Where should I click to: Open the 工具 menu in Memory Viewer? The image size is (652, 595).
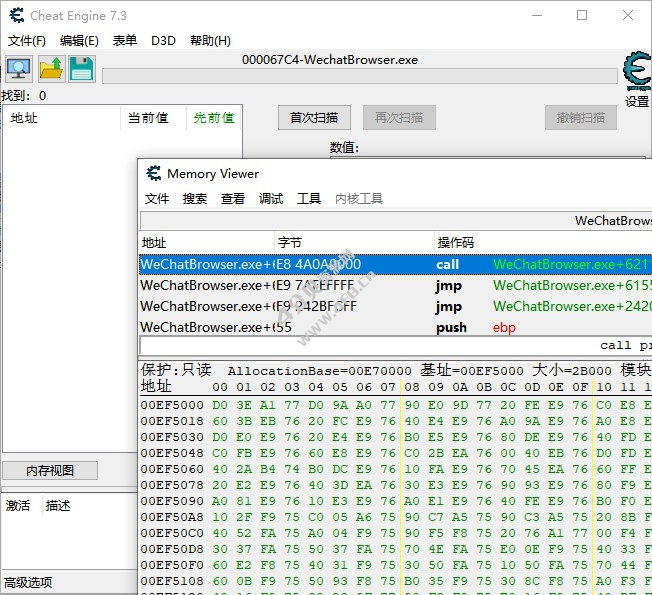pos(309,199)
